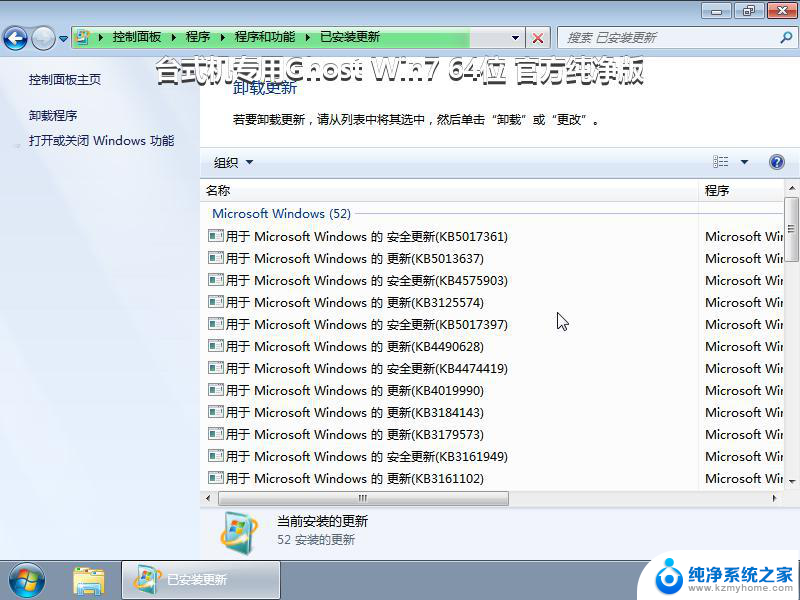This screenshot has height=600, width=800.
Task: Open 控制面板主页 link
Action: [x=65, y=80]
